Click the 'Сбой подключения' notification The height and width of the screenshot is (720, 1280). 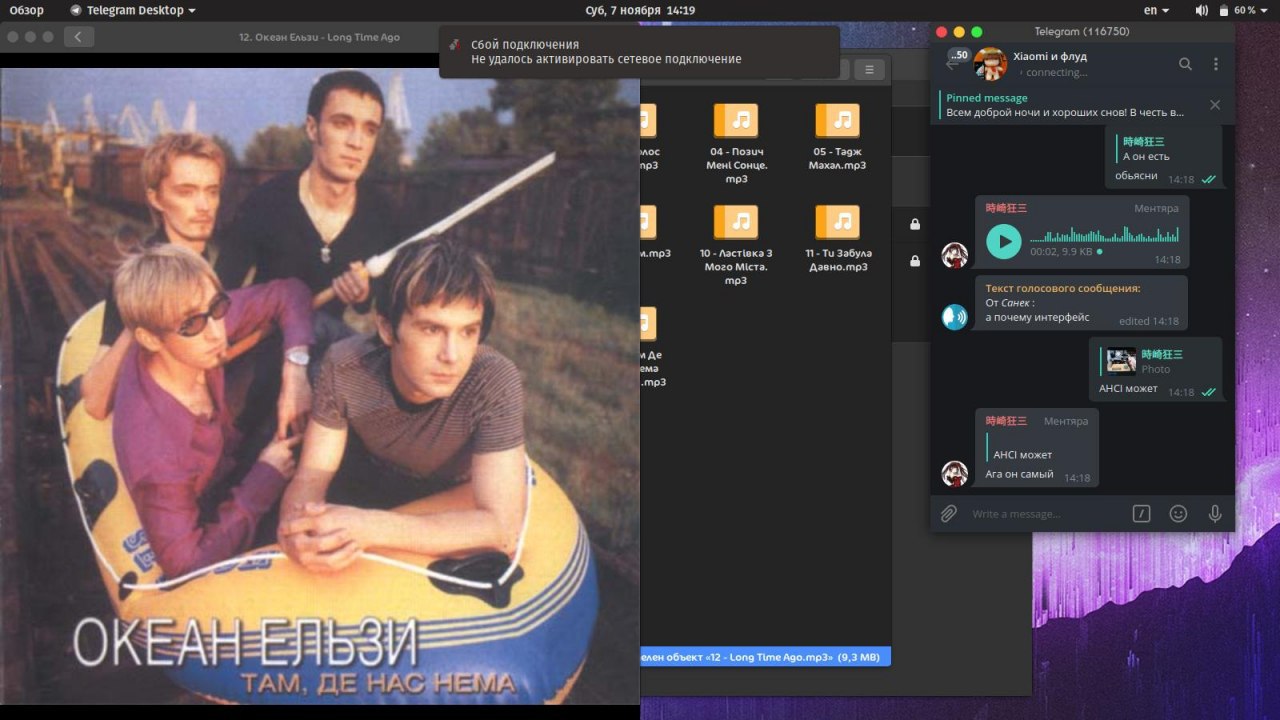pyautogui.click(x=639, y=52)
